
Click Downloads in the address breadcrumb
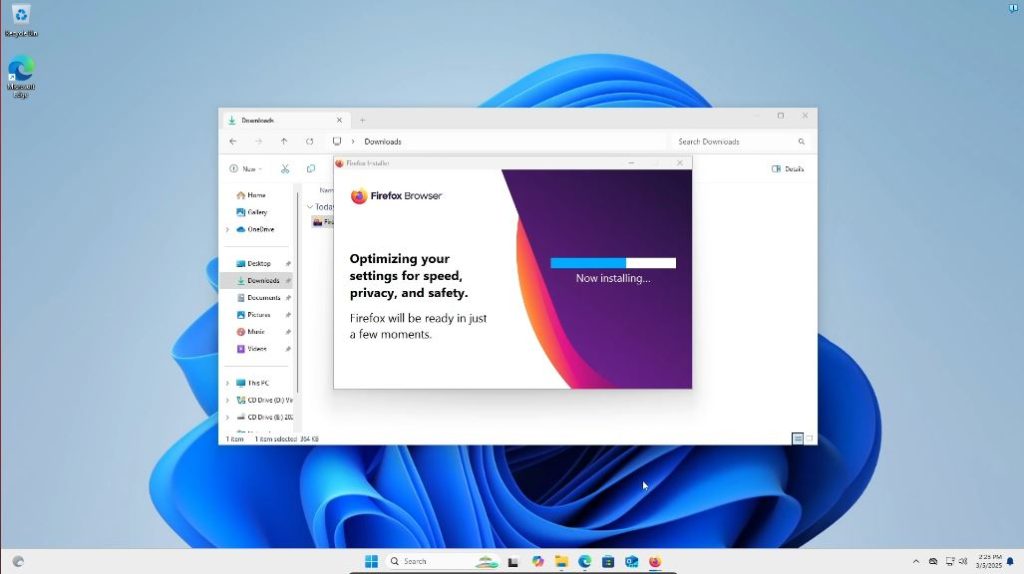click(383, 141)
